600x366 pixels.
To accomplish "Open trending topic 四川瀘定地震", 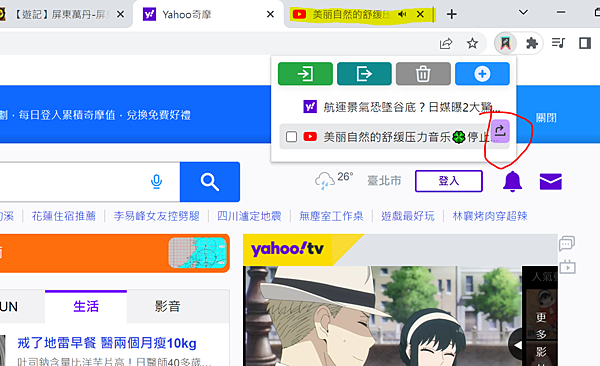I will coord(249,216).
